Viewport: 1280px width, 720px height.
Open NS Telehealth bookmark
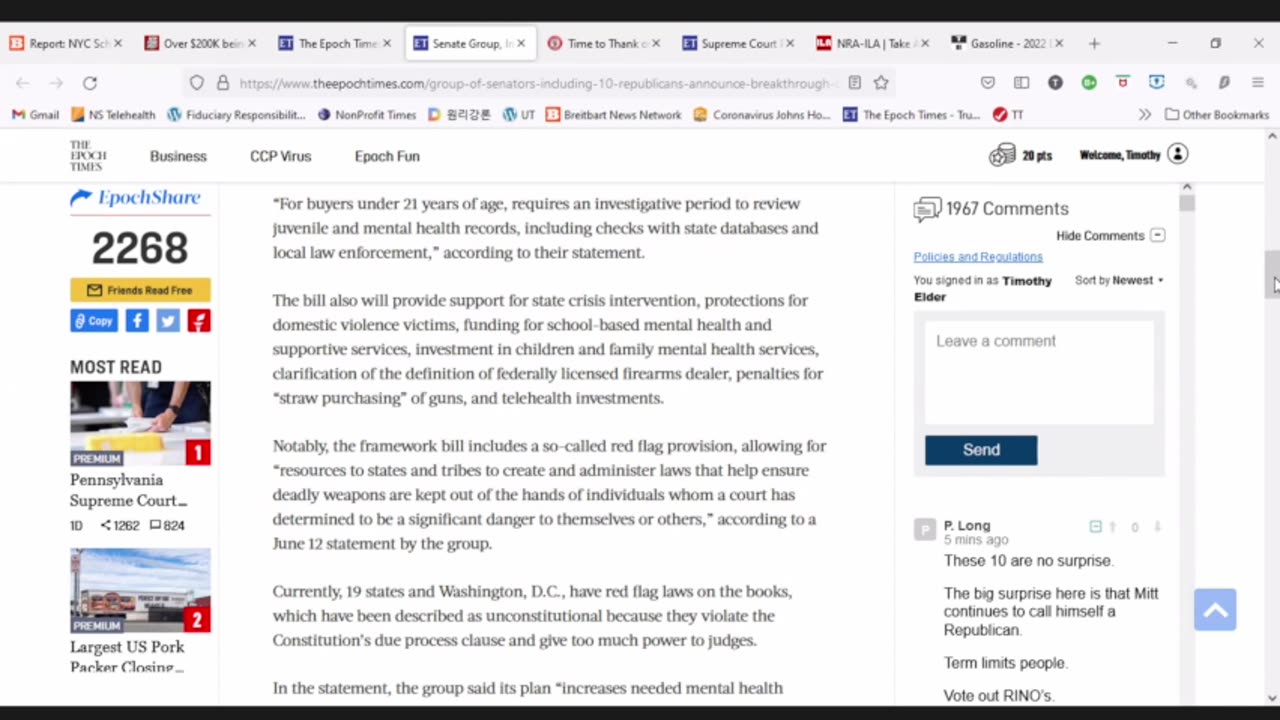click(x=113, y=115)
